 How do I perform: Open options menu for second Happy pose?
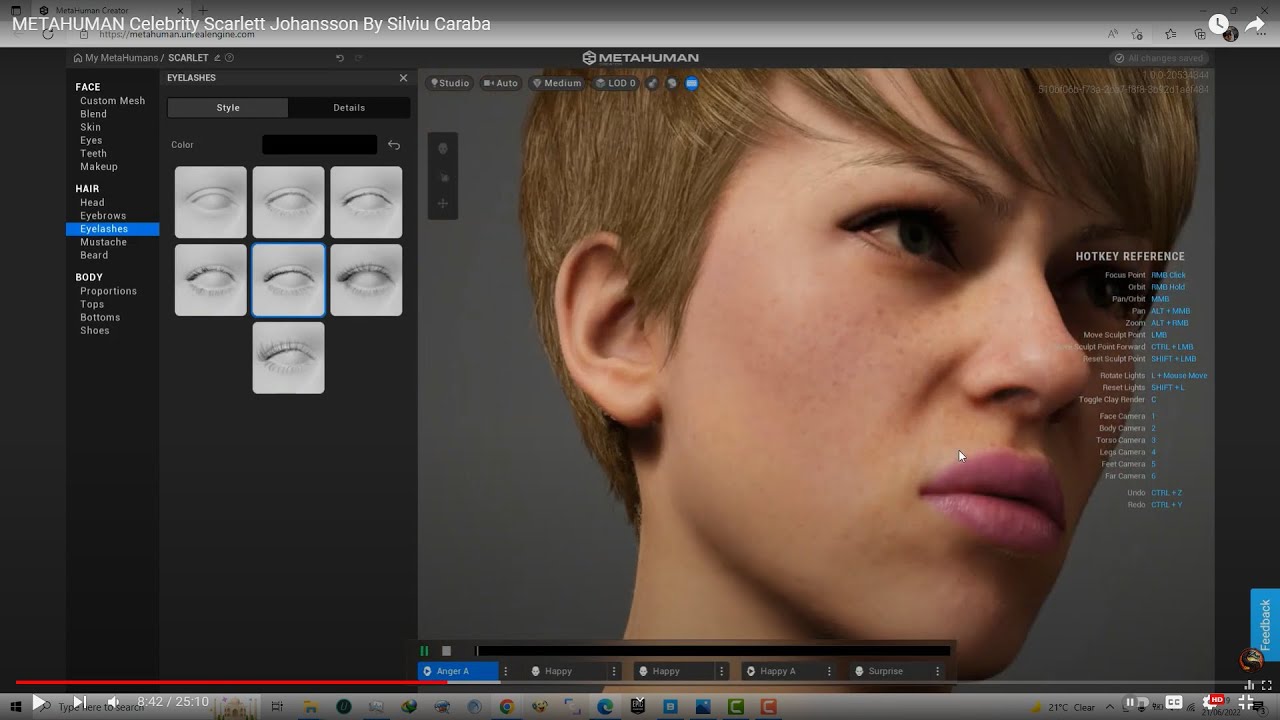722,671
